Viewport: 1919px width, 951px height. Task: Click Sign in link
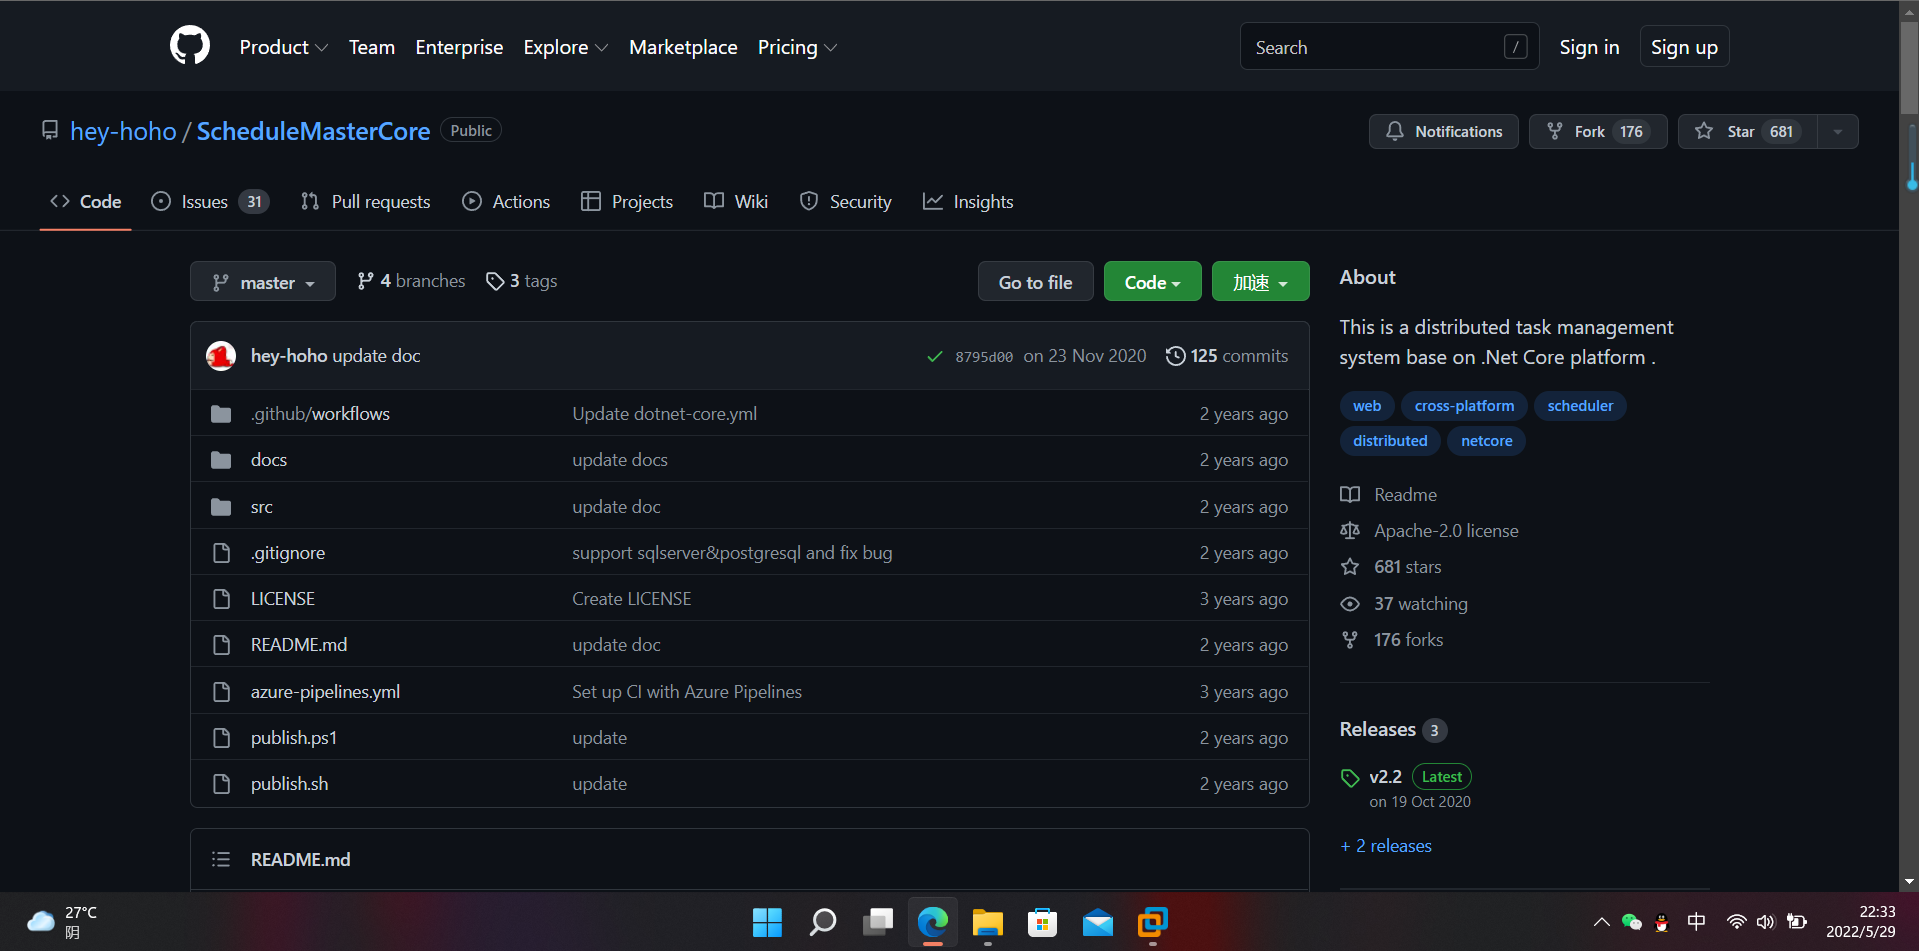1589,47
